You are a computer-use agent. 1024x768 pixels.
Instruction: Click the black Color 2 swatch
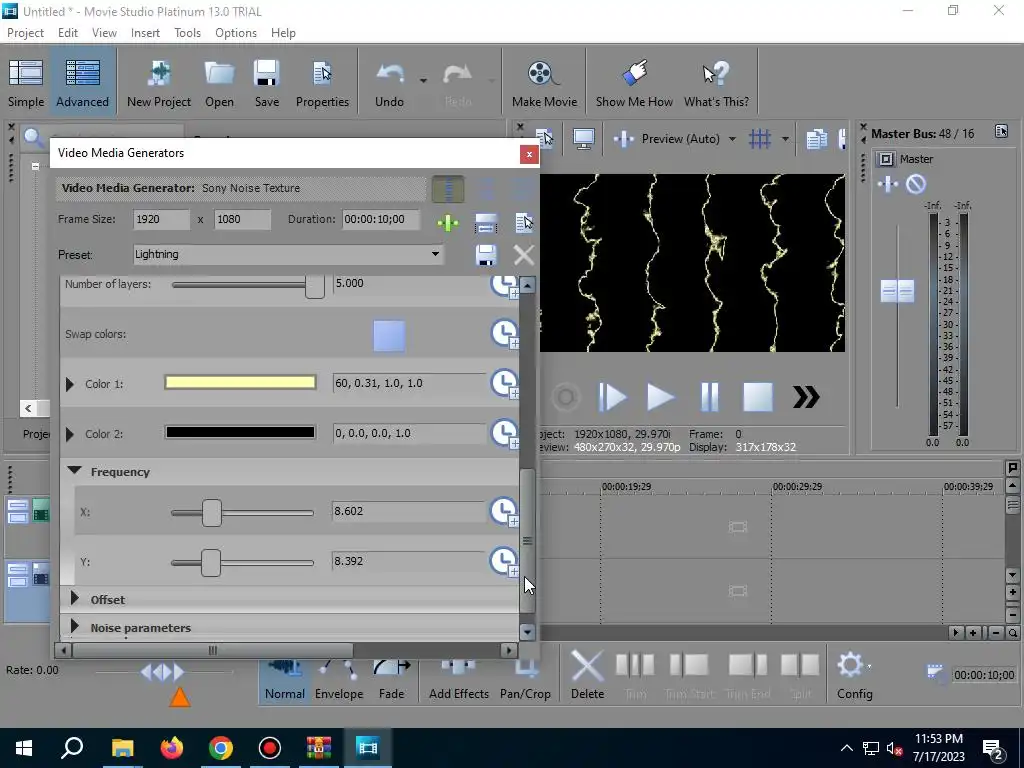point(240,432)
